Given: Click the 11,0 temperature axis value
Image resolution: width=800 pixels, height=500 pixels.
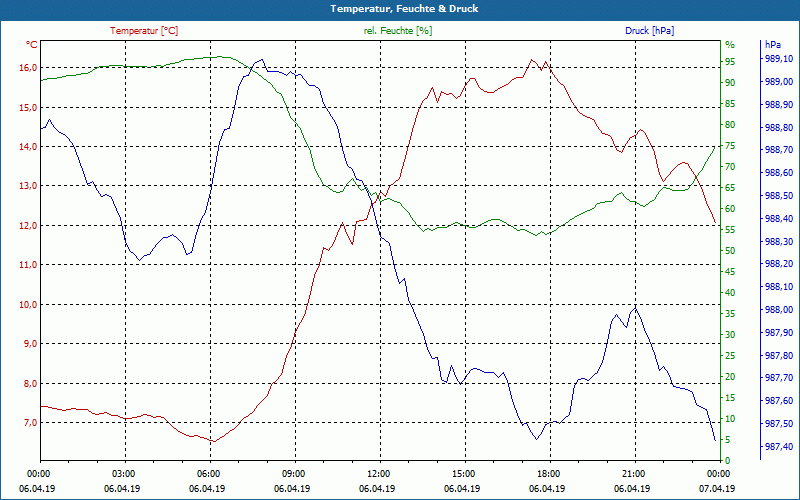Looking at the screenshot, I should pyautogui.click(x=29, y=265).
